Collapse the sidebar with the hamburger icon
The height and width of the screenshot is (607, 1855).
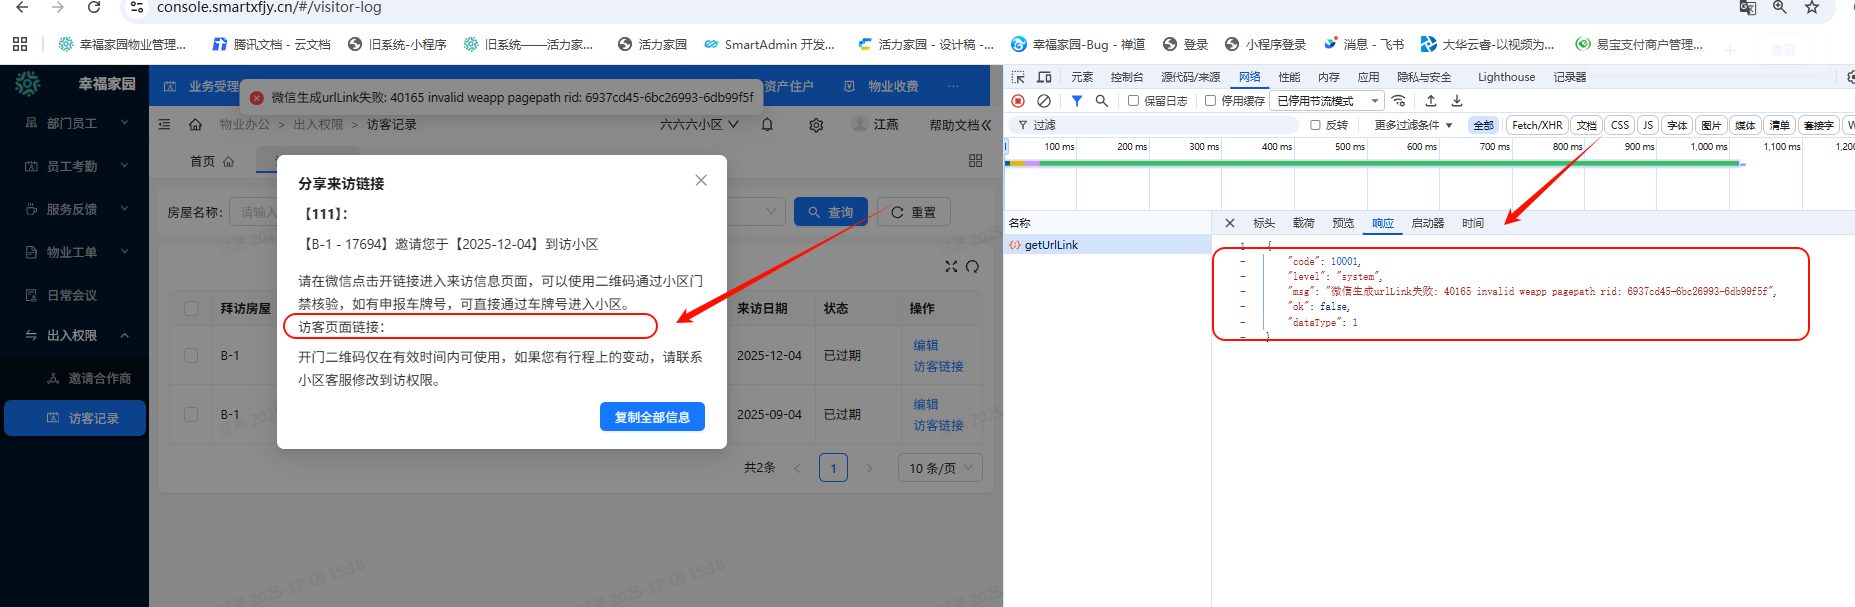(164, 125)
